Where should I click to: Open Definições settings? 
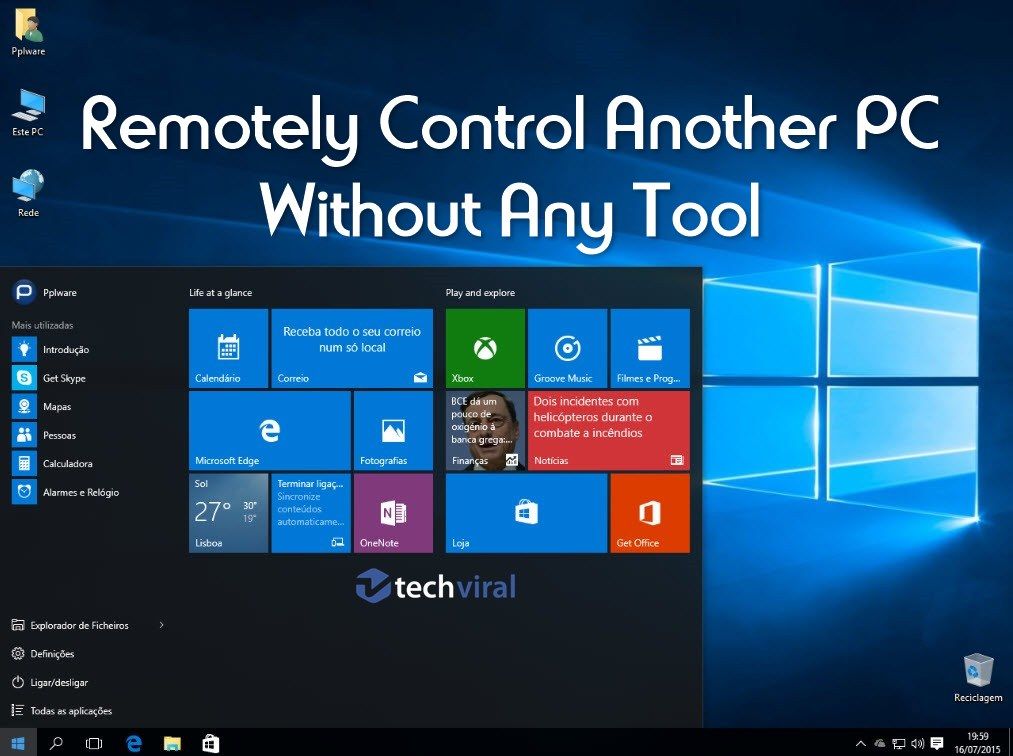pyautogui.click(x=43, y=653)
